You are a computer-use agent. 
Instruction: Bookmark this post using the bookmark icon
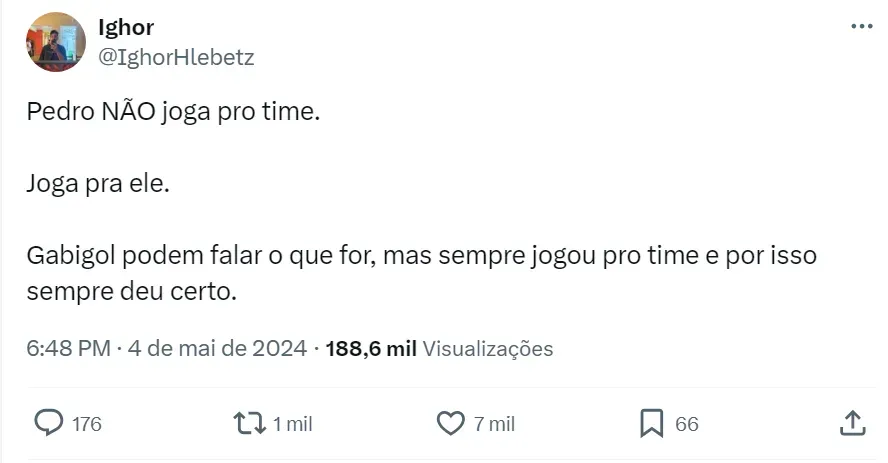pyautogui.click(x=651, y=423)
